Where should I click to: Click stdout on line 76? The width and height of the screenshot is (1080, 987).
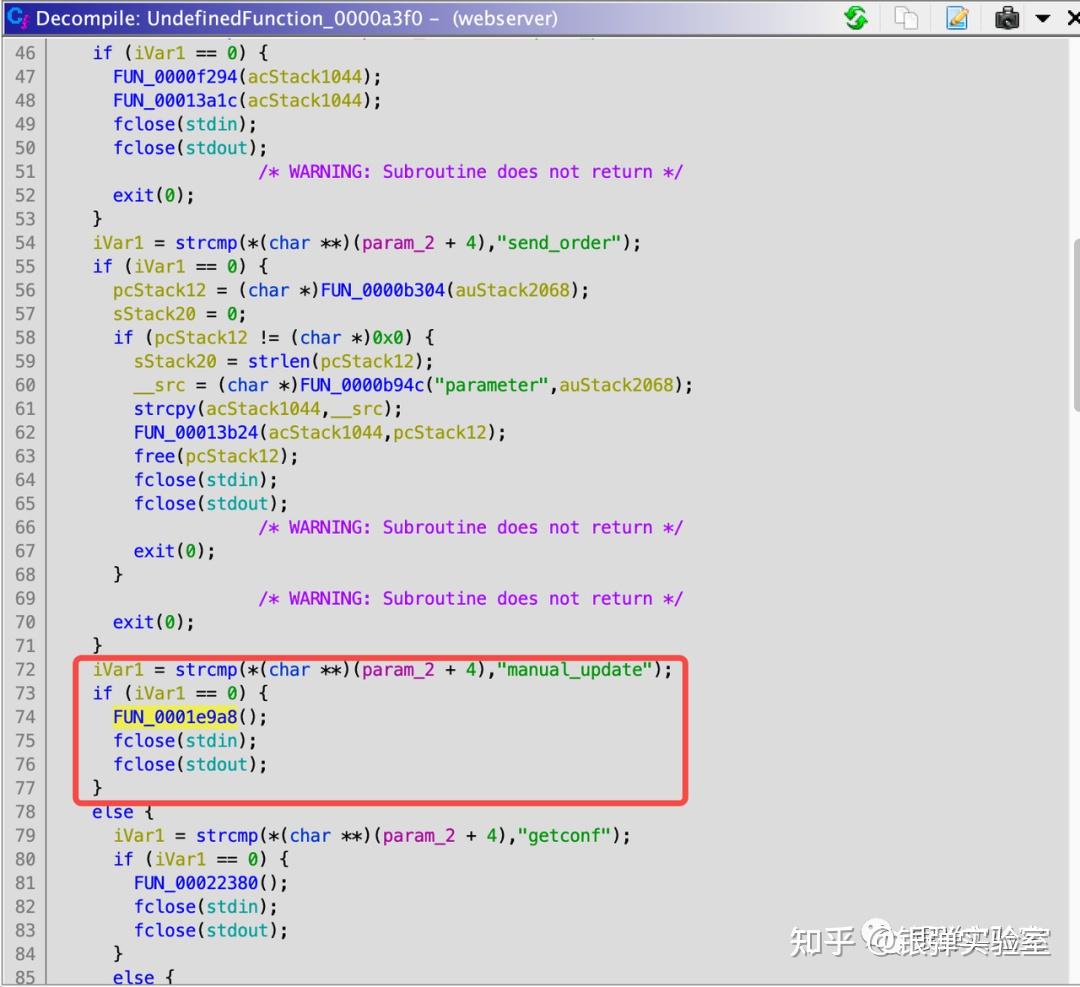(x=216, y=765)
